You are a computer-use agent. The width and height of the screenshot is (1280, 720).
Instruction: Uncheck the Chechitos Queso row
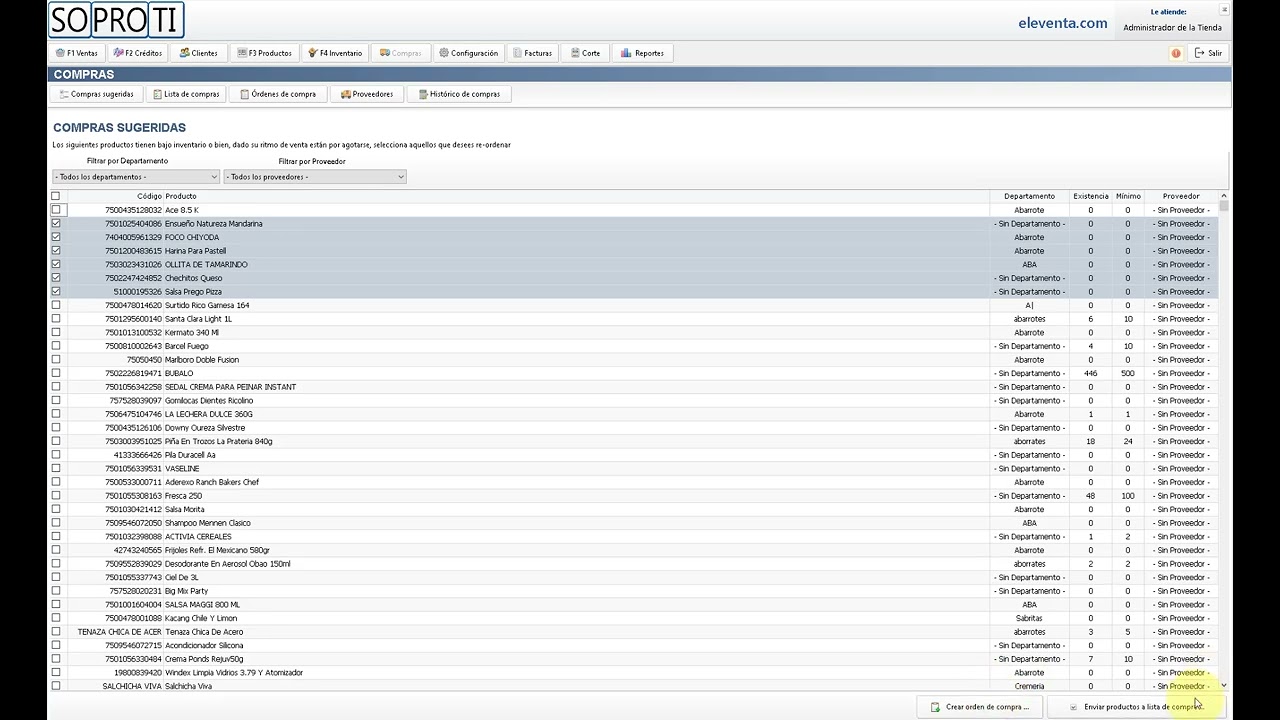click(56, 278)
